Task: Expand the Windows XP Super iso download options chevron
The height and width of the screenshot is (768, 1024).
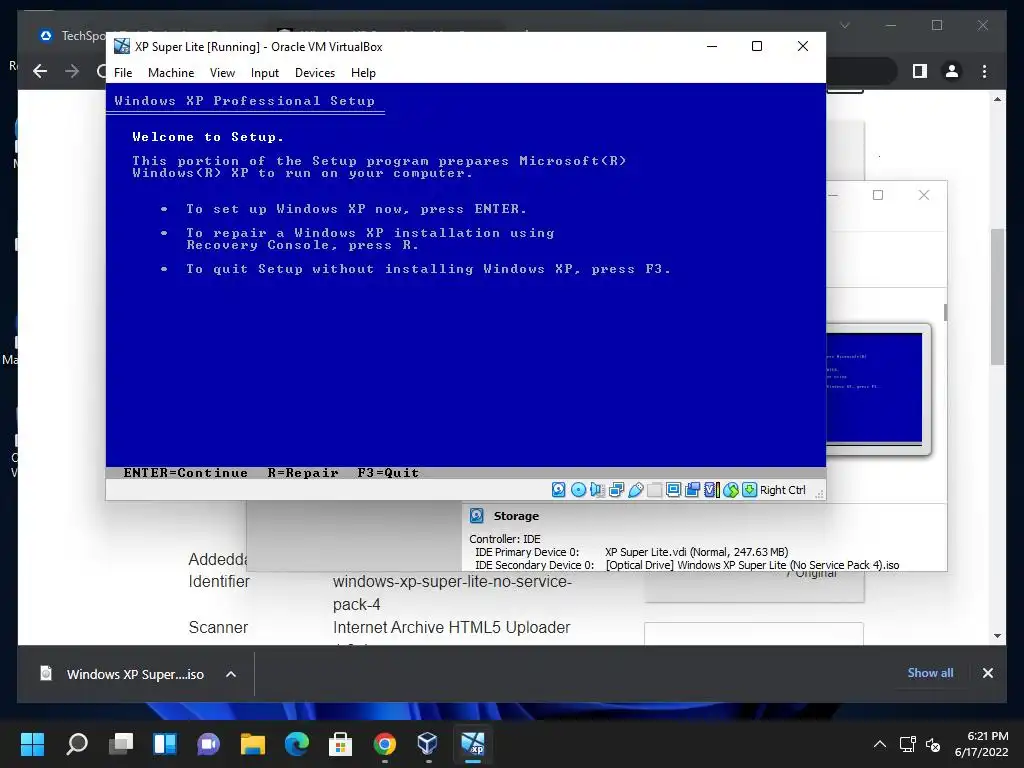Action: pyautogui.click(x=231, y=674)
